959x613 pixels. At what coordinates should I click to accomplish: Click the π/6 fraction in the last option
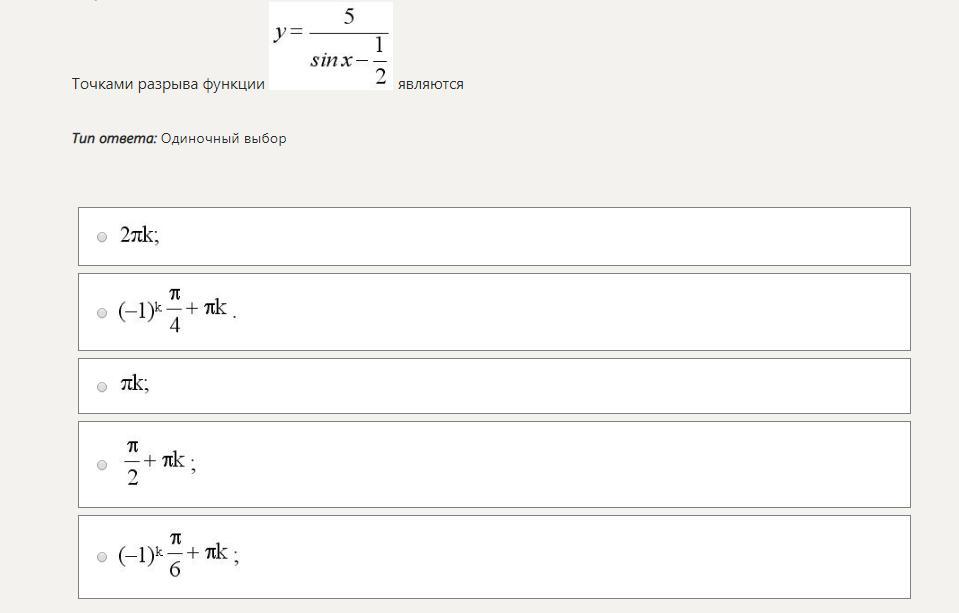(175, 555)
